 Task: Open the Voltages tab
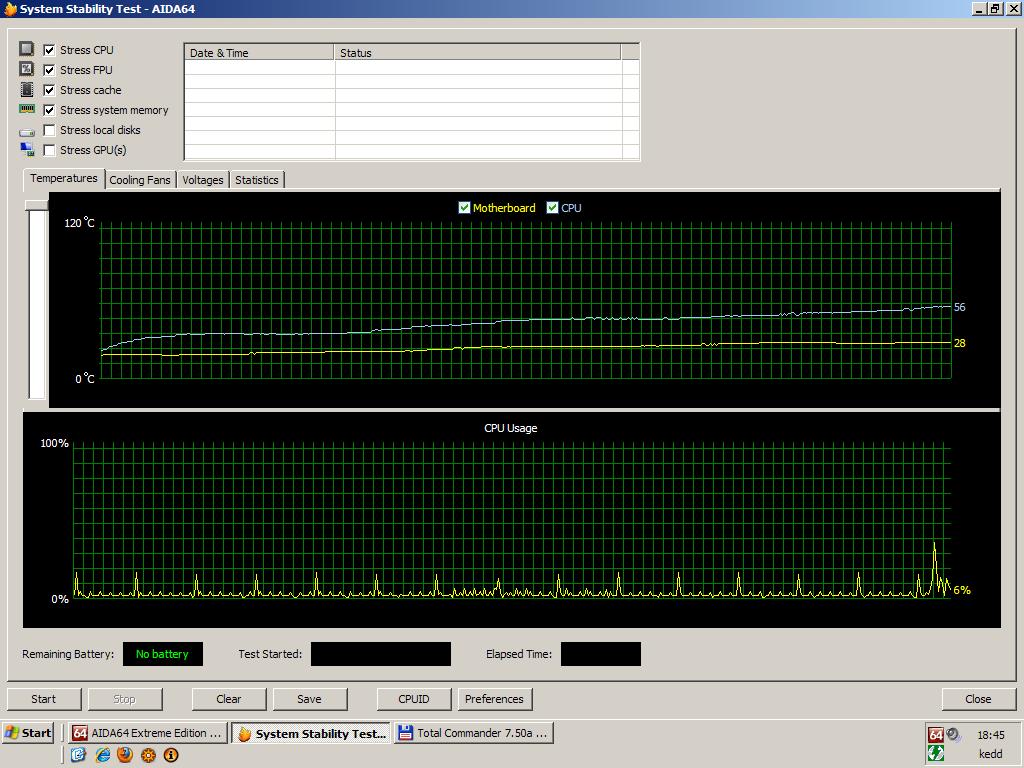[x=202, y=180]
